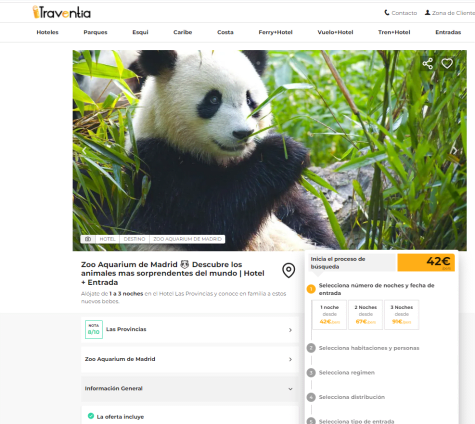
Task: Click the Selecciona regimen step
Action: pyautogui.click(x=347, y=373)
